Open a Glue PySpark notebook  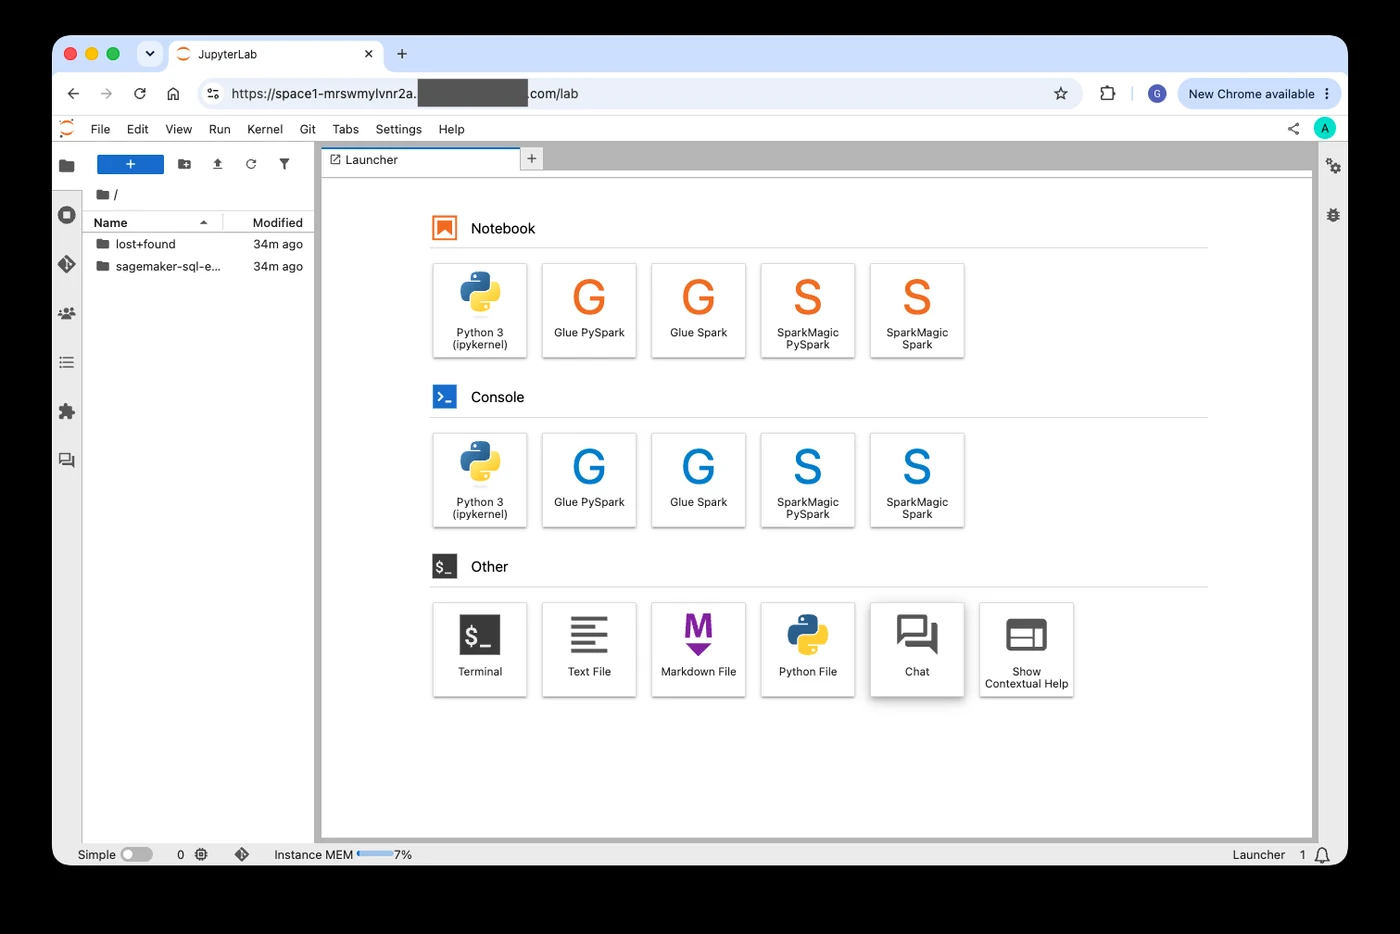point(589,310)
